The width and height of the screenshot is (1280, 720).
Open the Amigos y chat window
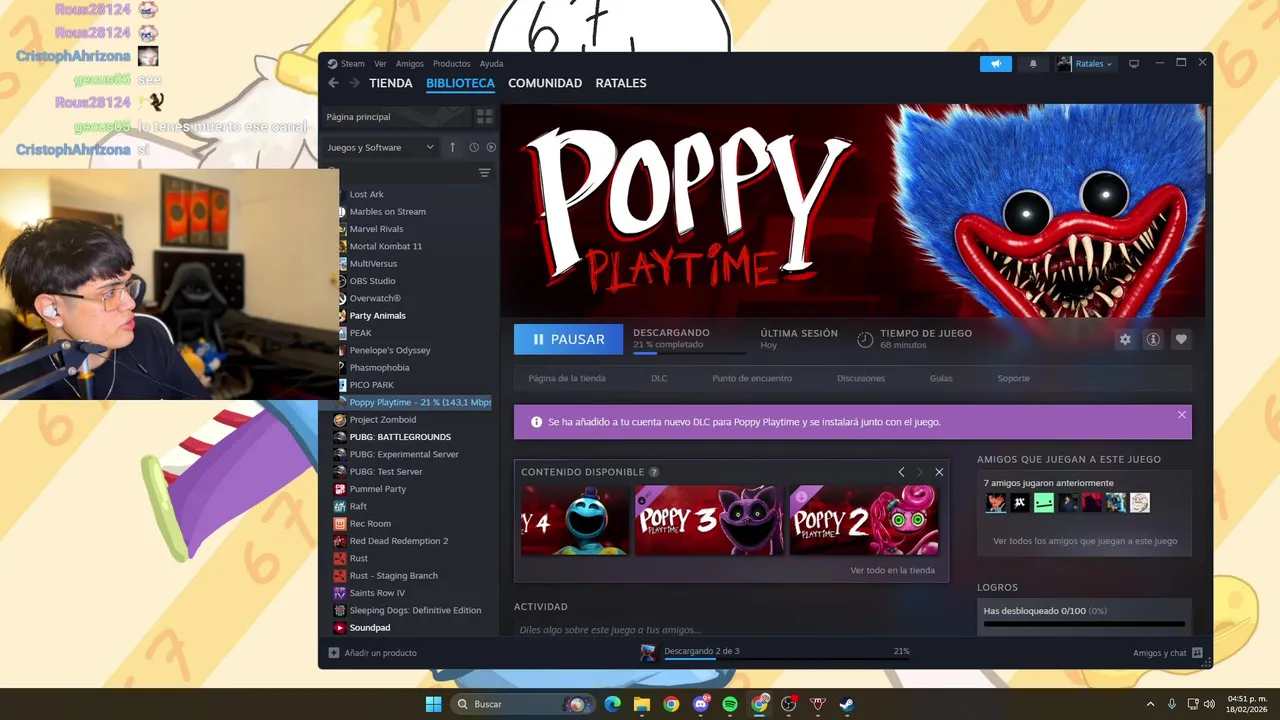point(1167,653)
